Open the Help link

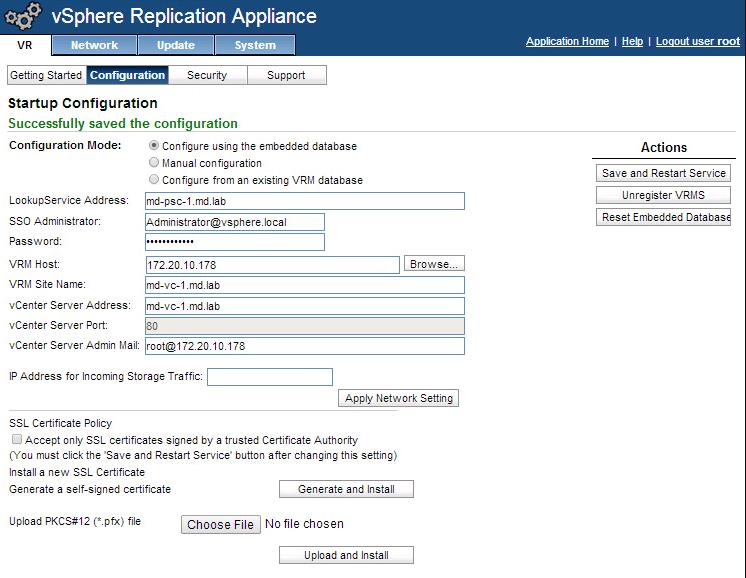point(632,41)
